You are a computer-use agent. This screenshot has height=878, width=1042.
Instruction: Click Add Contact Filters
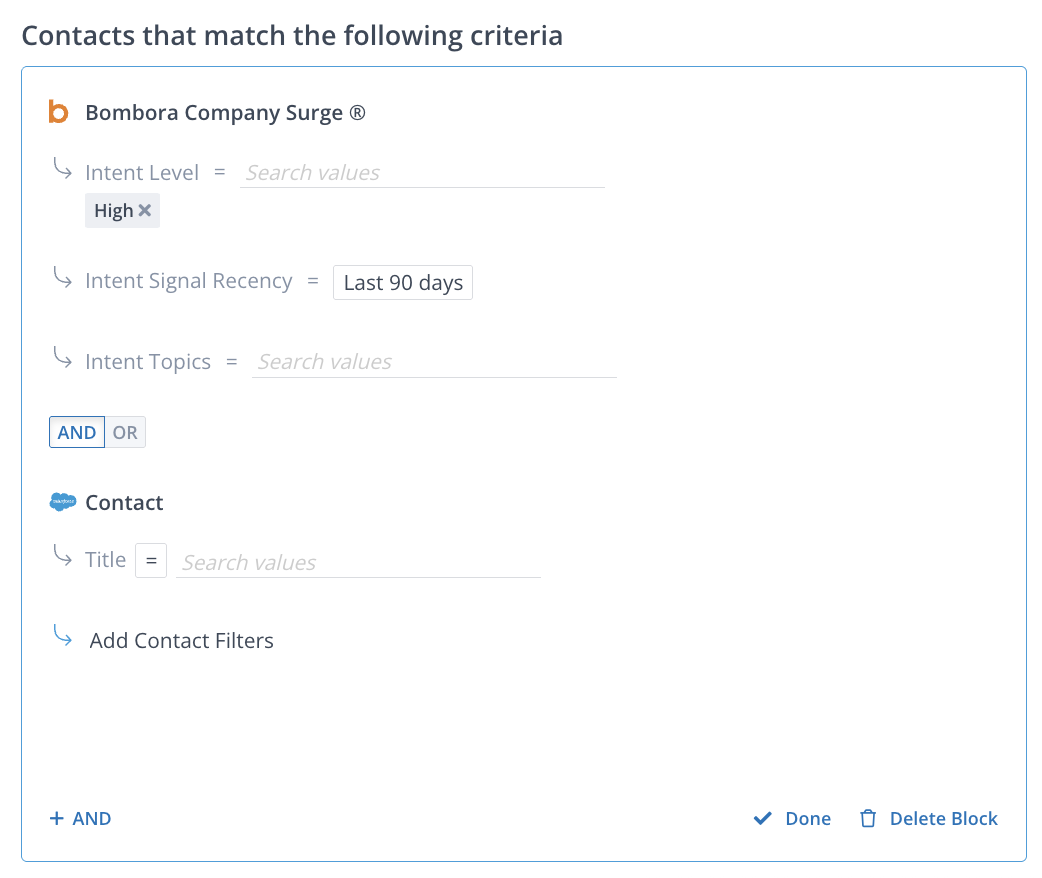(x=181, y=641)
